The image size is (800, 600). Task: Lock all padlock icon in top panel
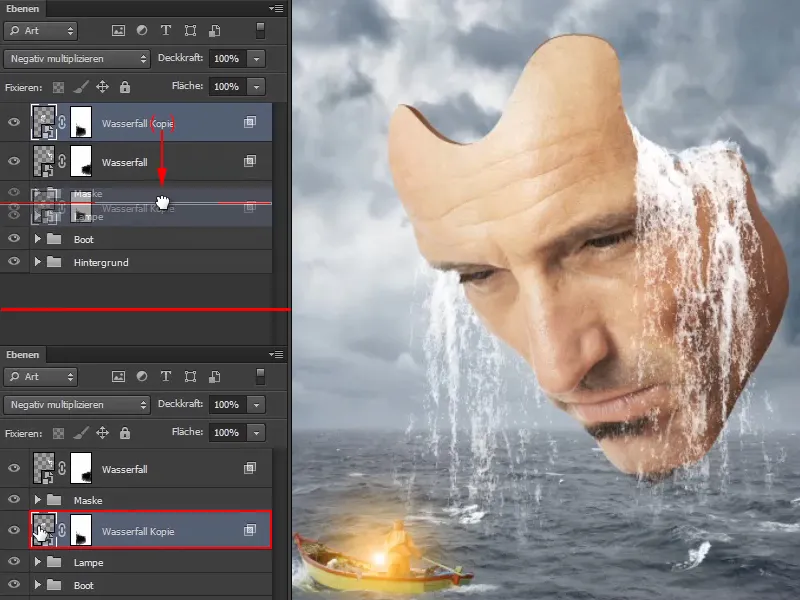click(x=125, y=87)
